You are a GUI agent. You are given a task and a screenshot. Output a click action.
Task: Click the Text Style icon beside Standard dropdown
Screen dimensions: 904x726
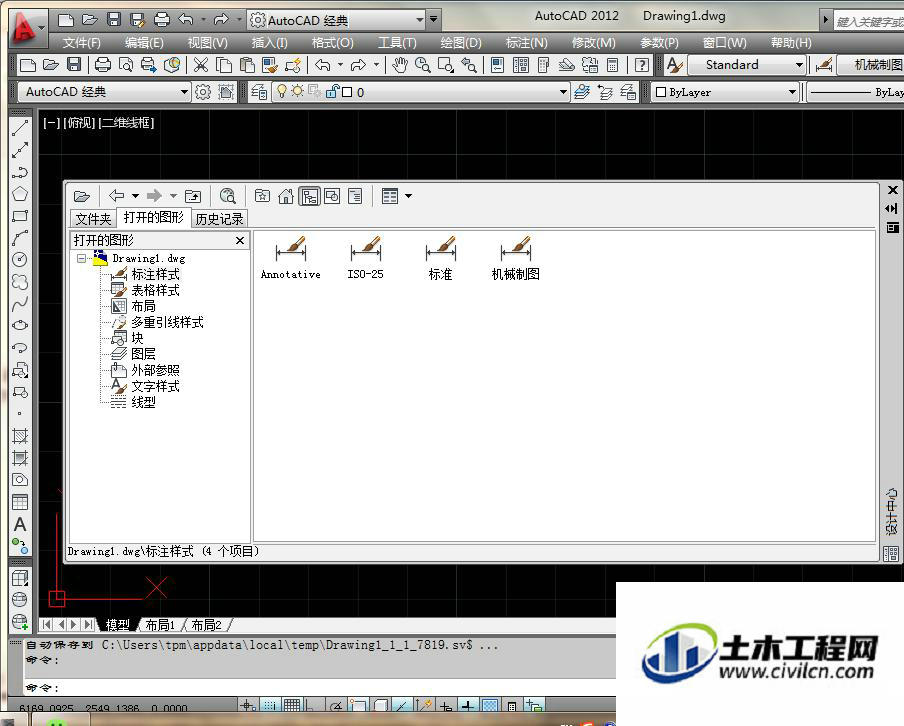point(675,65)
